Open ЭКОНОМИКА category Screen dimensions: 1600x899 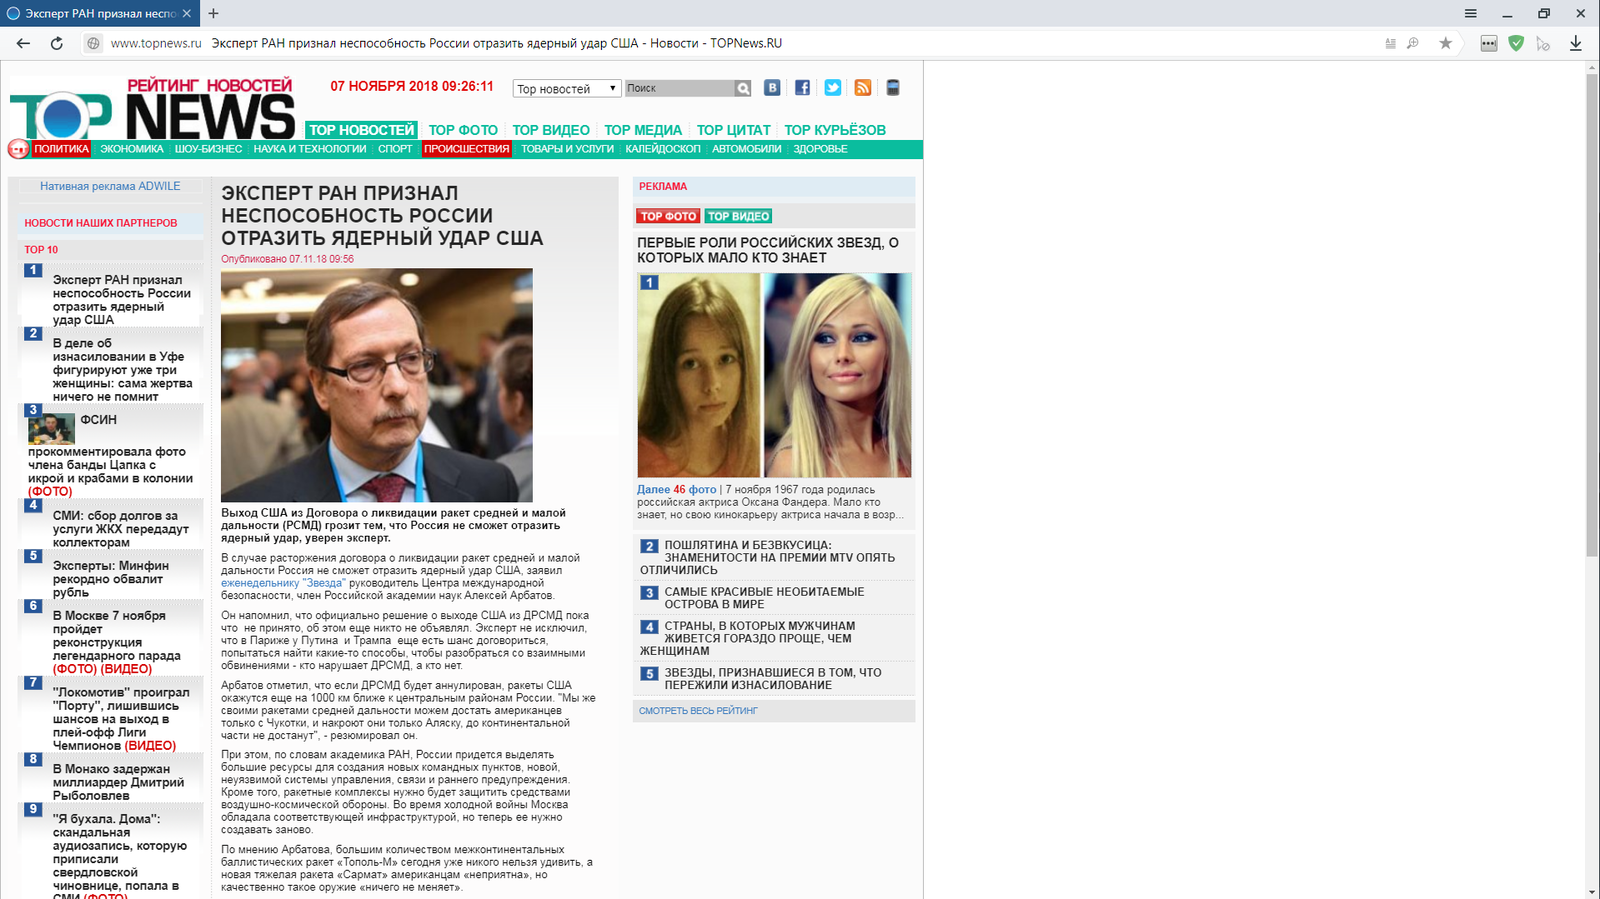[x=132, y=149]
